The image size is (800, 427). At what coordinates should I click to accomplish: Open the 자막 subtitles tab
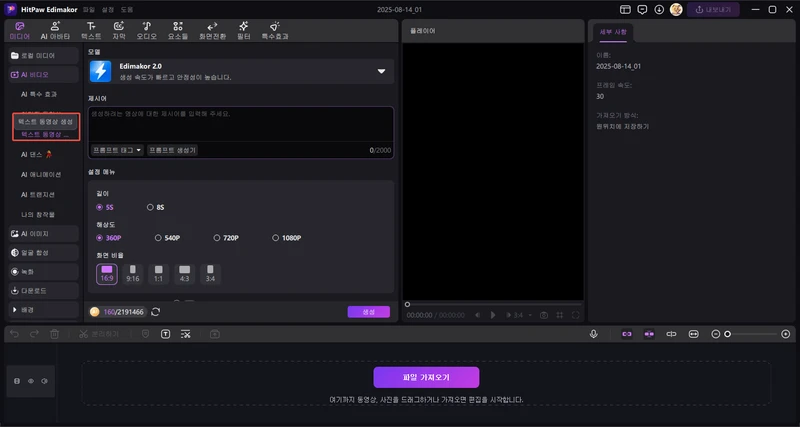coord(118,31)
